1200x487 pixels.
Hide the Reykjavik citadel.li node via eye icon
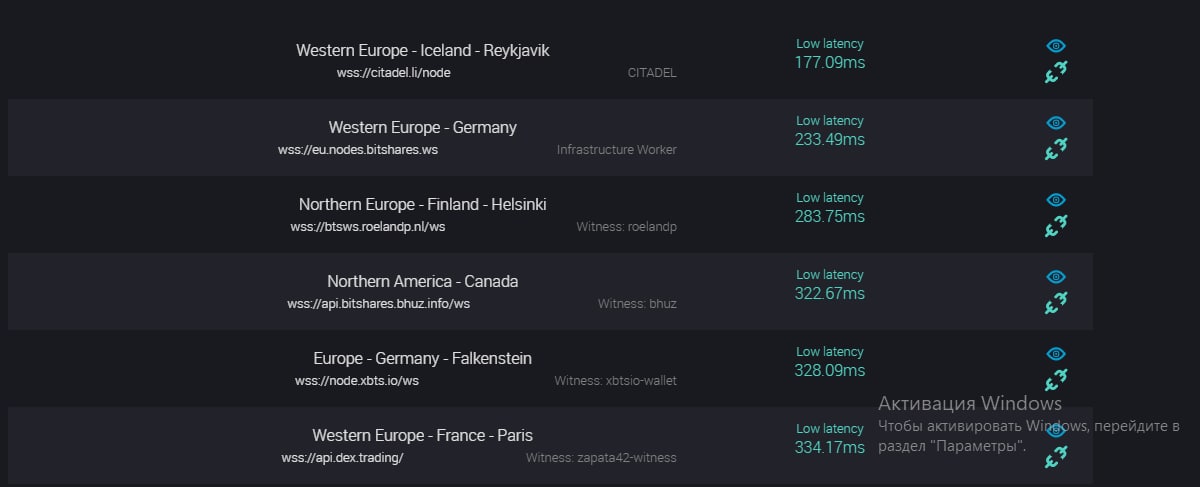(x=1056, y=46)
